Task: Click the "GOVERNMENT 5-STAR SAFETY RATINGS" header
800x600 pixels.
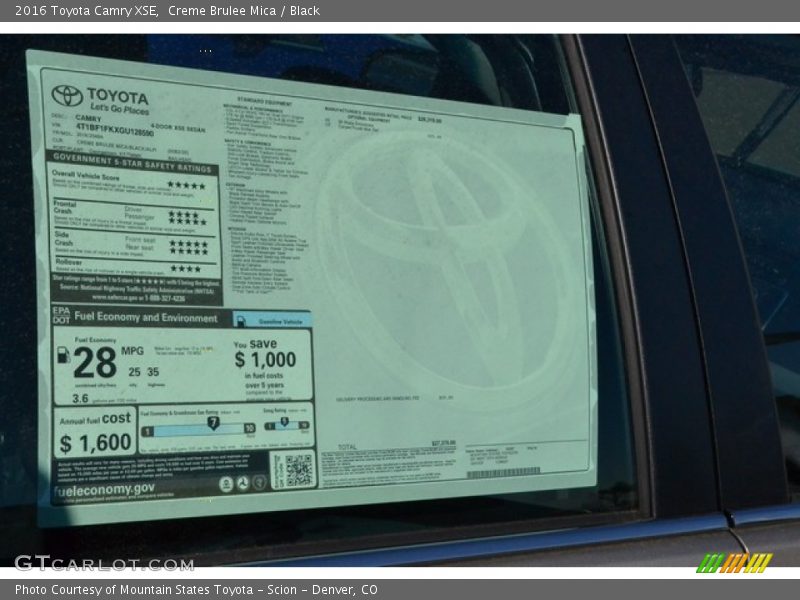Action: 132,162
